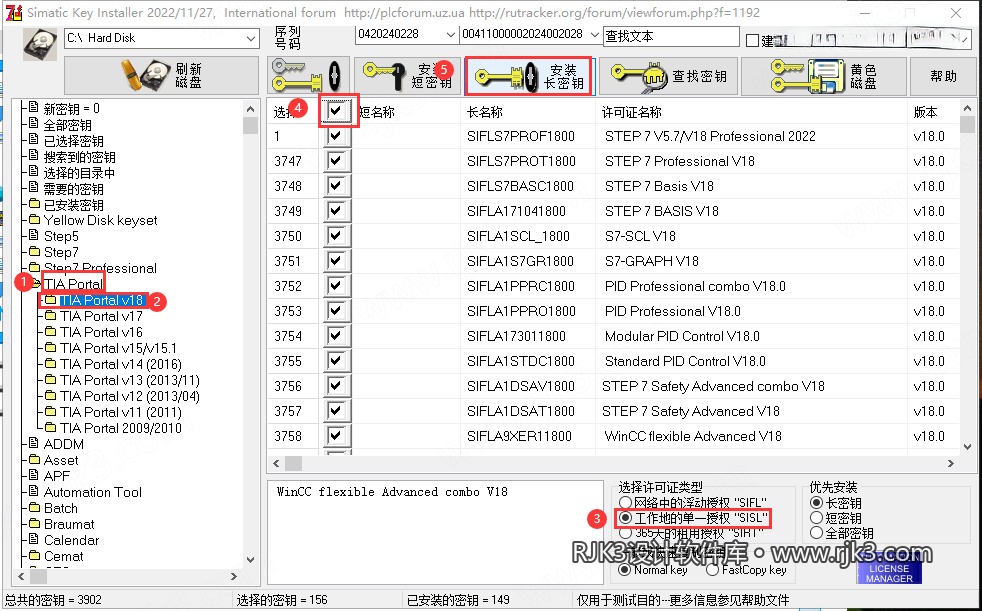Click the key table's vertical scroll down arrow

[x=968, y=447]
